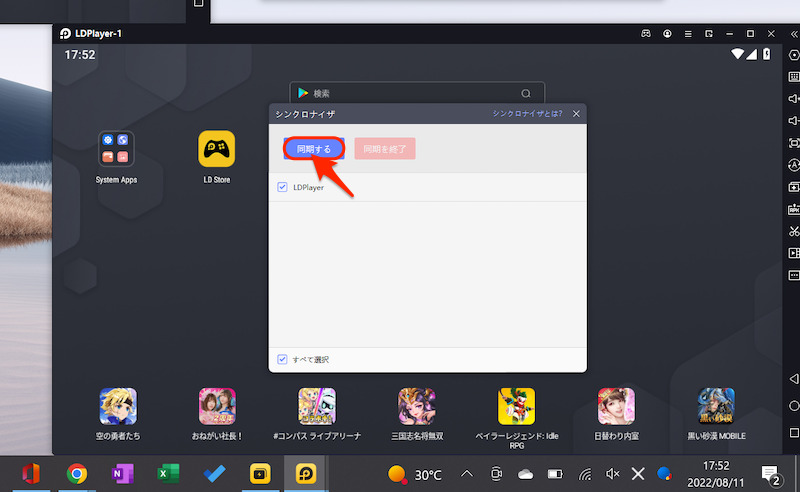The image size is (800, 492).
Task: Click the volume up icon in sidebar
Action: pos(794,98)
